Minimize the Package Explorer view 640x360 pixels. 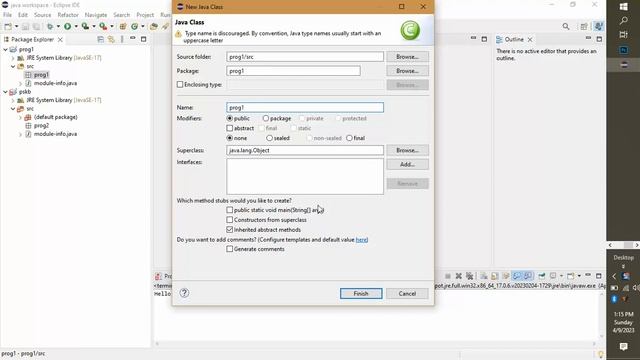[x=133, y=38]
